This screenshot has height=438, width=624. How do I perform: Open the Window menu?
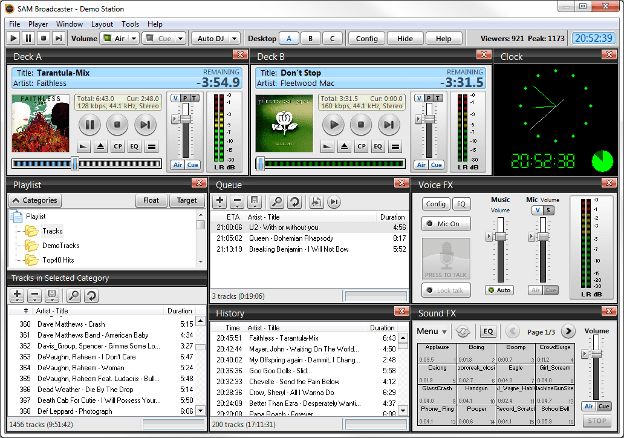69,24
